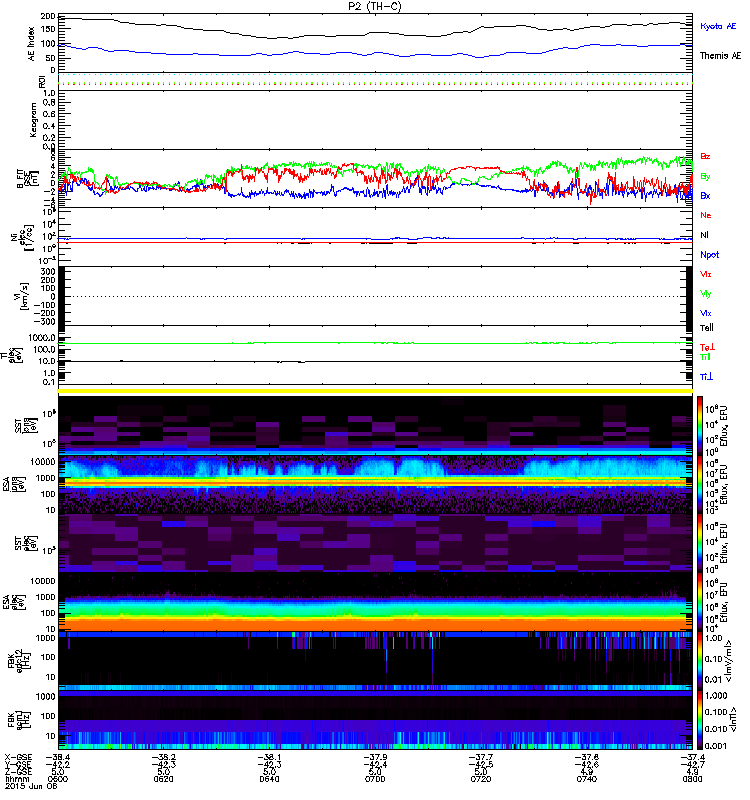Click the Keogram panel axis label
The image size is (750, 800).
33,120
